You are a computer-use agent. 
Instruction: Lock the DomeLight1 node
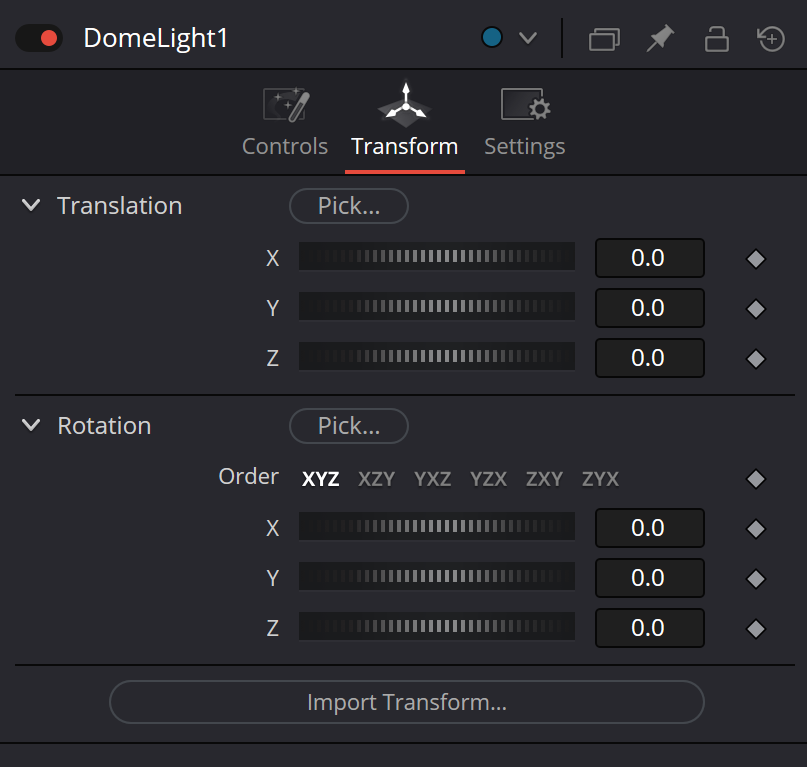tap(716, 39)
